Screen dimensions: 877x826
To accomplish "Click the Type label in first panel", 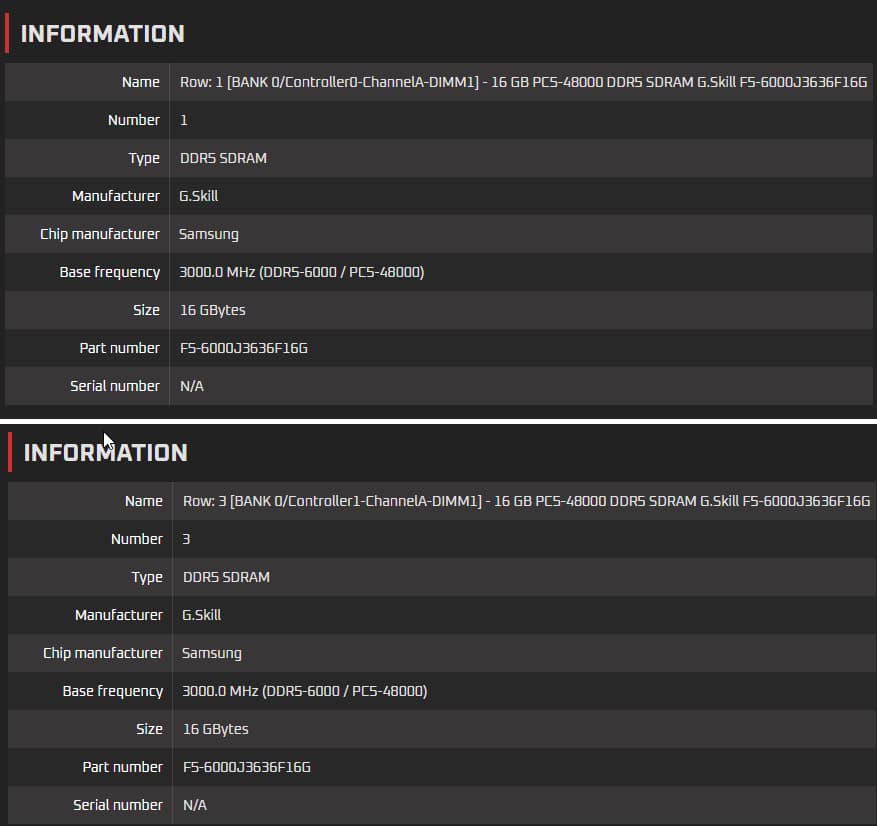I will click(144, 158).
